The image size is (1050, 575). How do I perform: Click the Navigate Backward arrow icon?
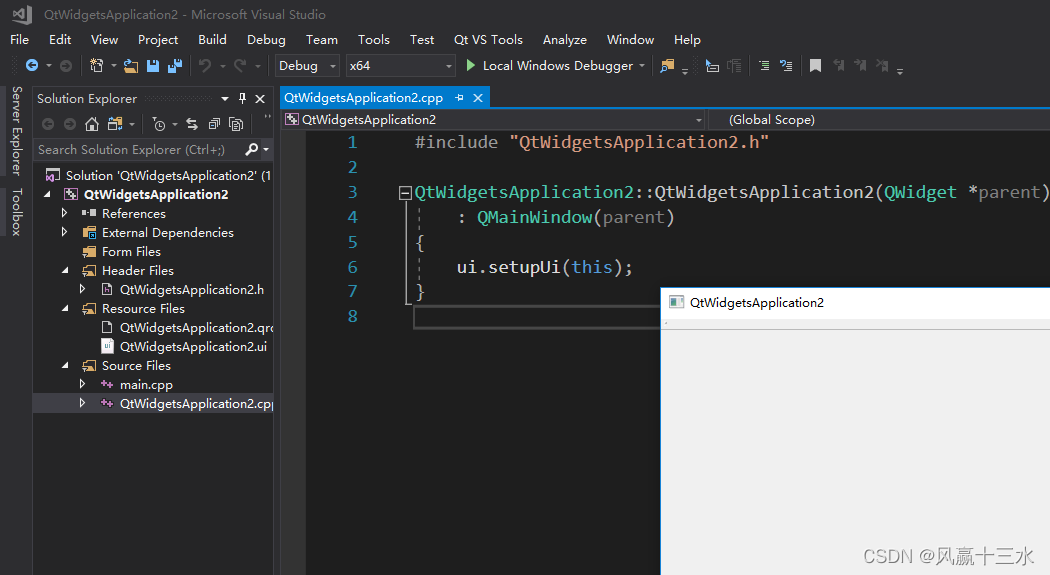(32, 66)
